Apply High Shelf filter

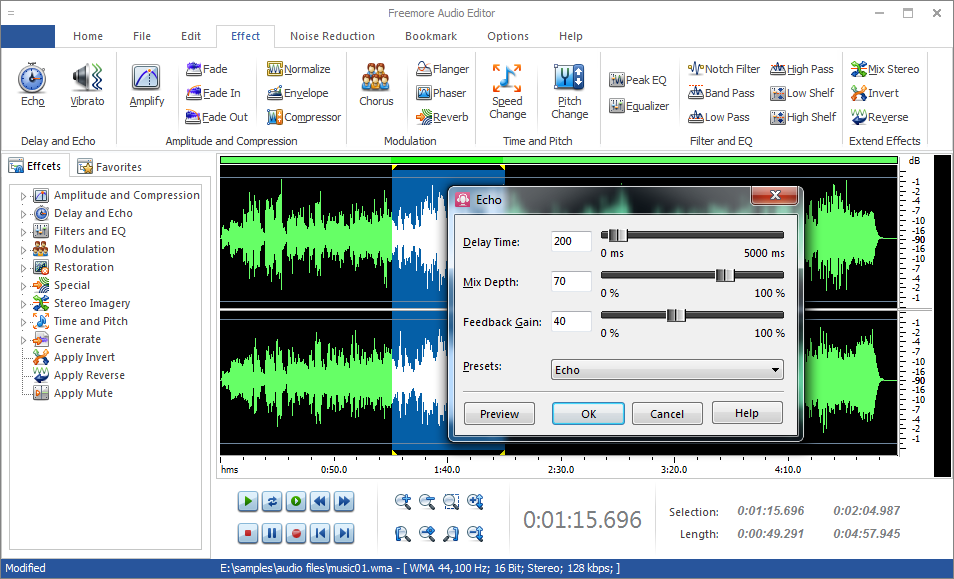point(803,117)
